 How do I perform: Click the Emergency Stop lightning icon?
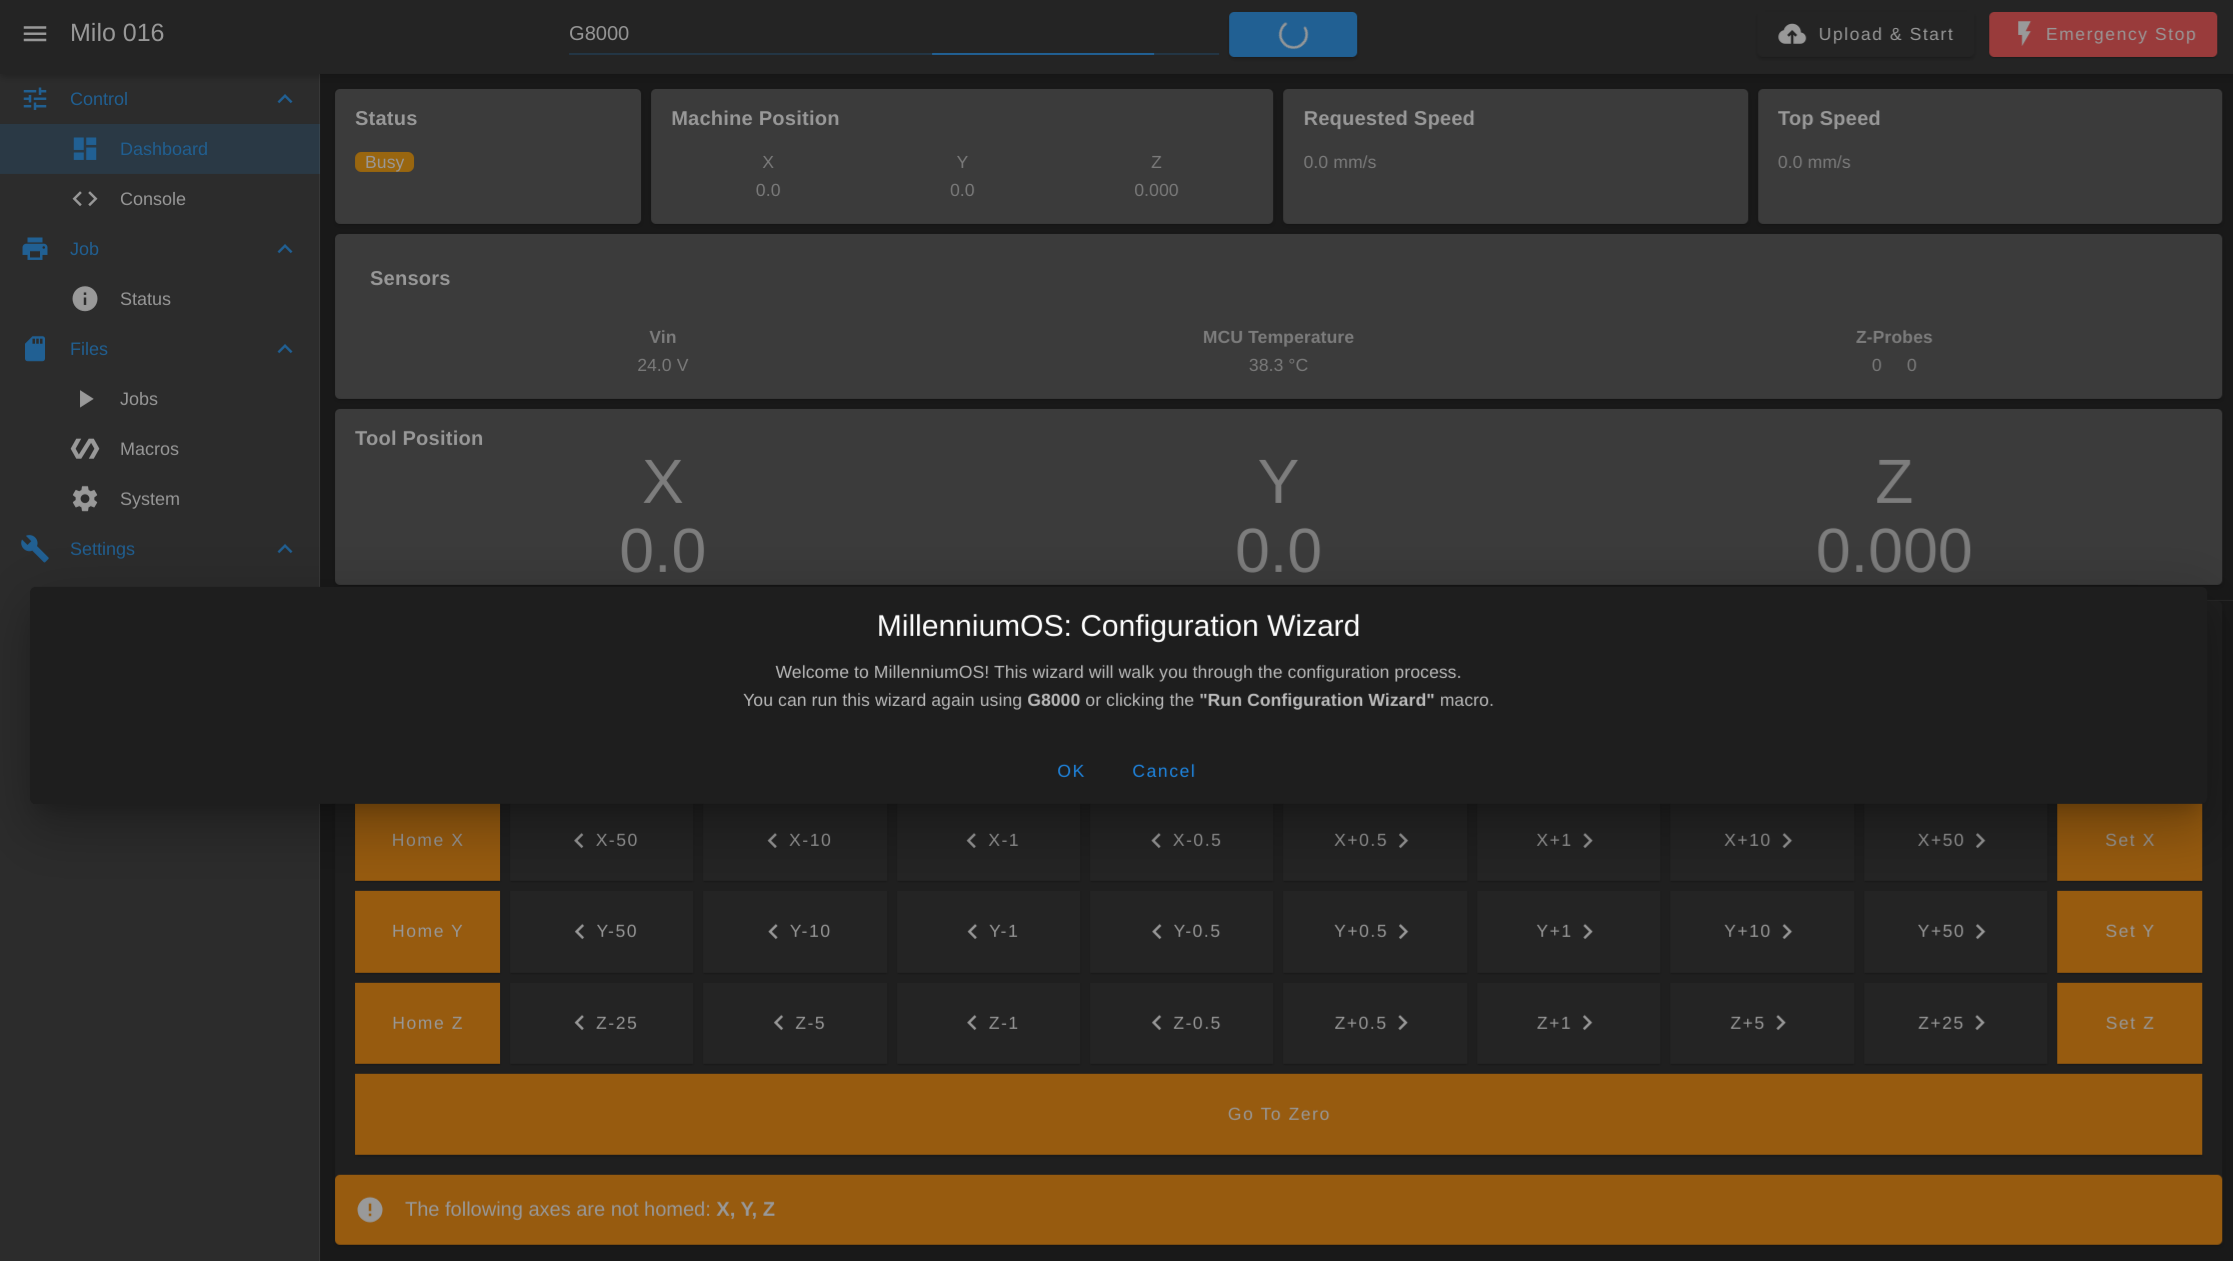click(x=2024, y=34)
